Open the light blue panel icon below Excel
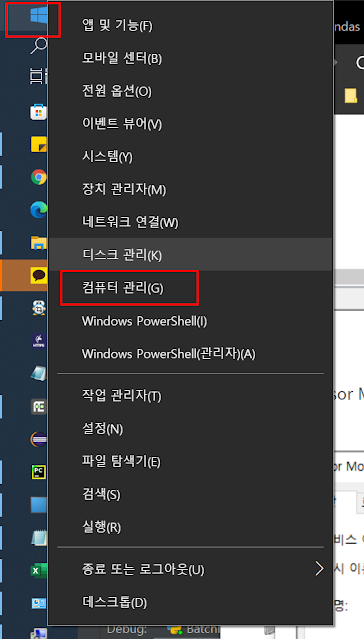This screenshot has width=364, height=639. 39,604
